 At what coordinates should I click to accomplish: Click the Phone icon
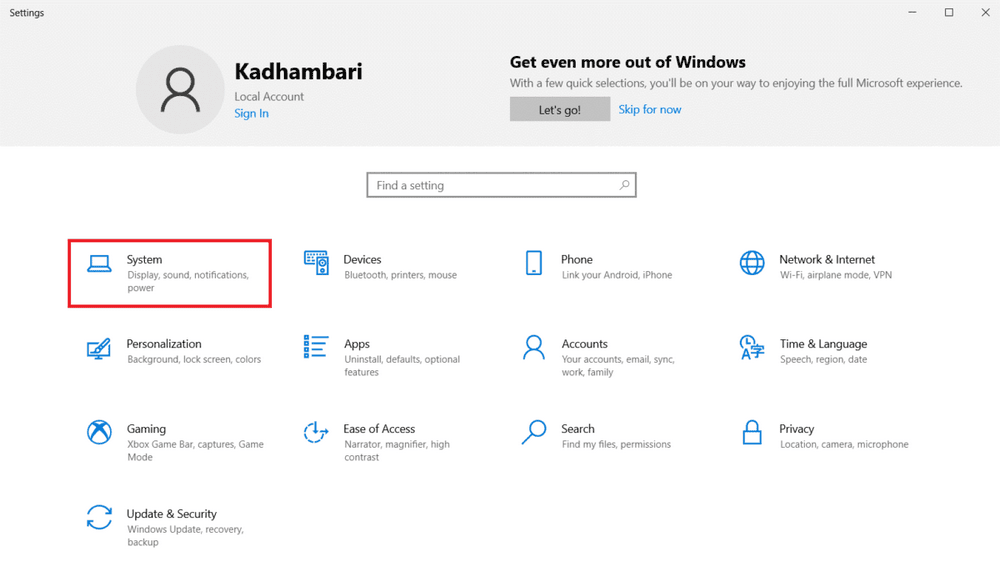click(x=534, y=263)
